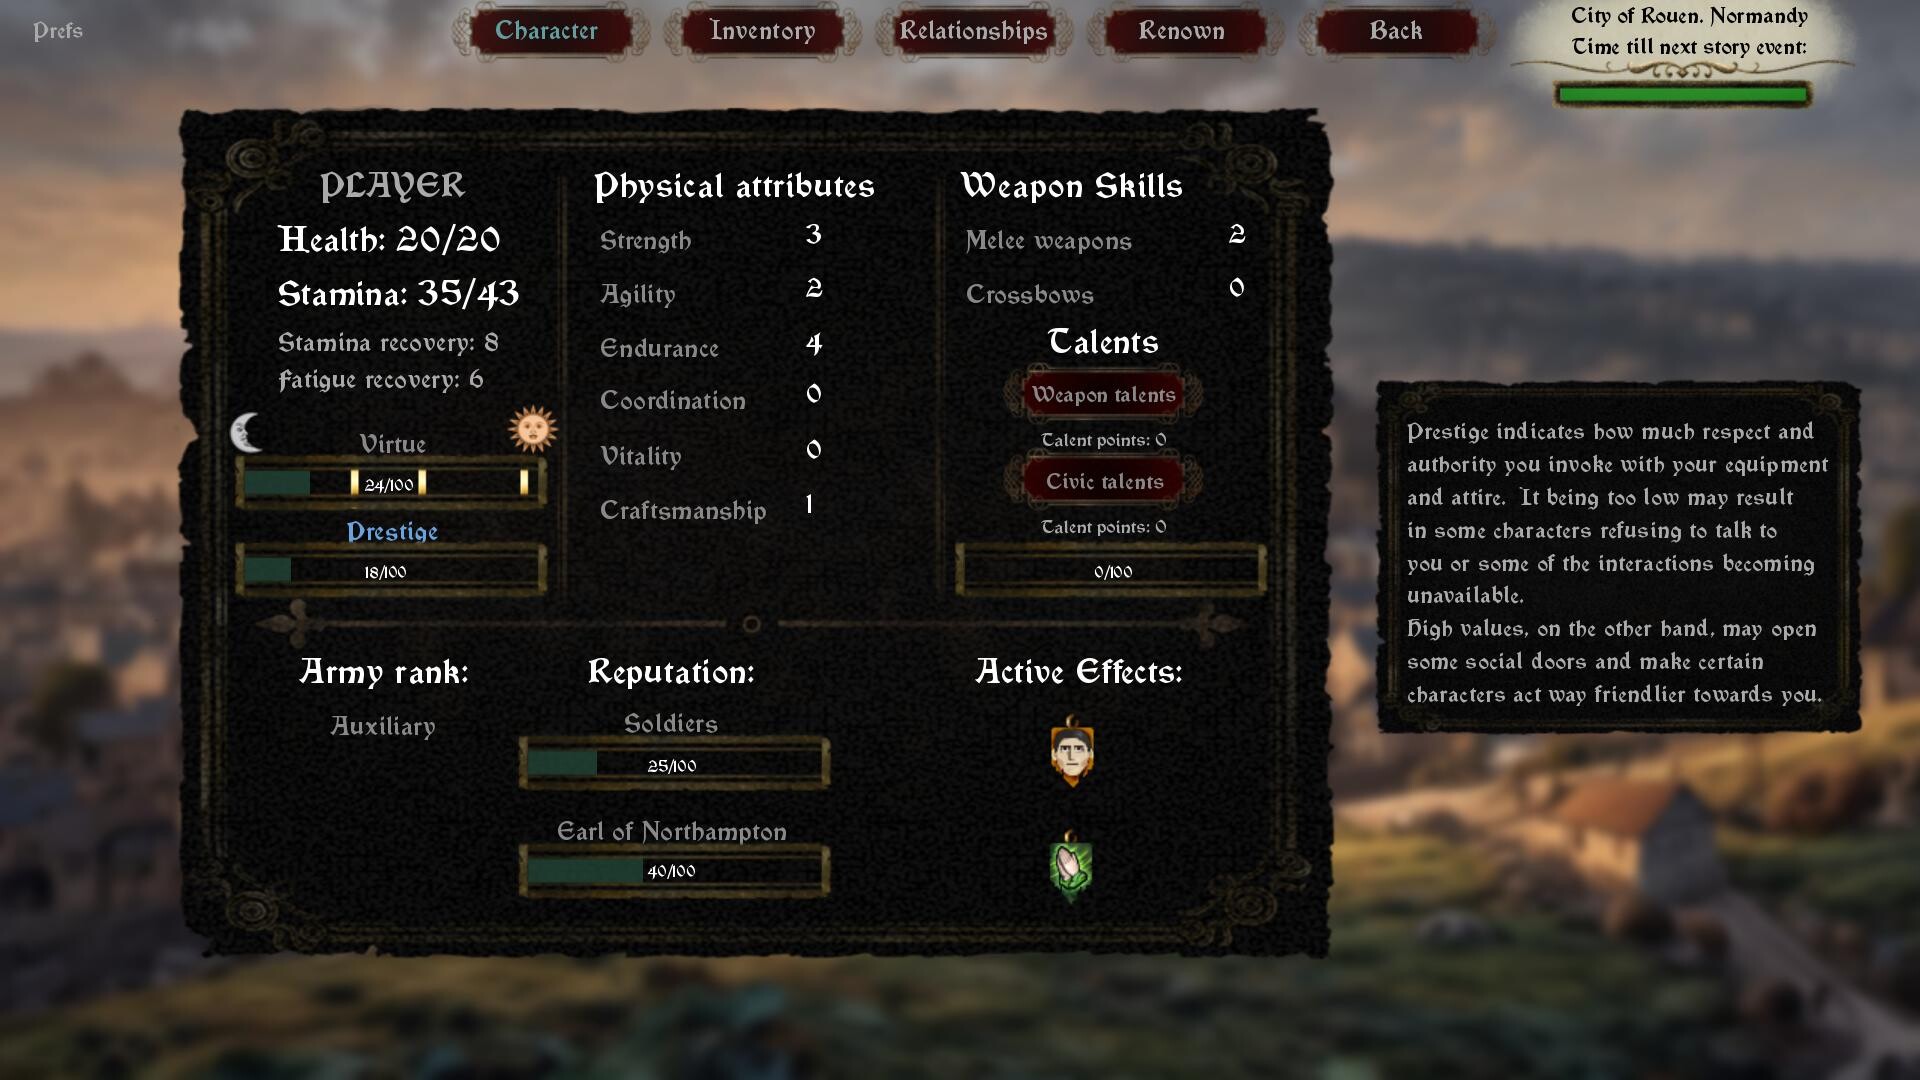Click the Soldiers reputation bar

(x=673, y=762)
